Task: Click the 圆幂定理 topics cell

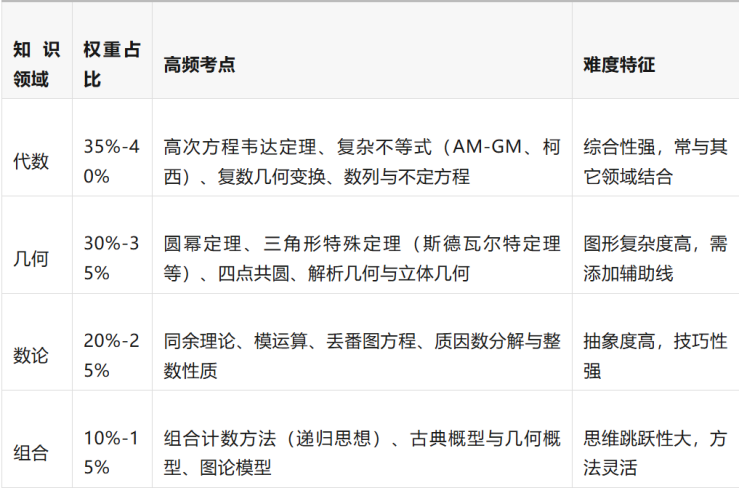Action: [361, 258]
